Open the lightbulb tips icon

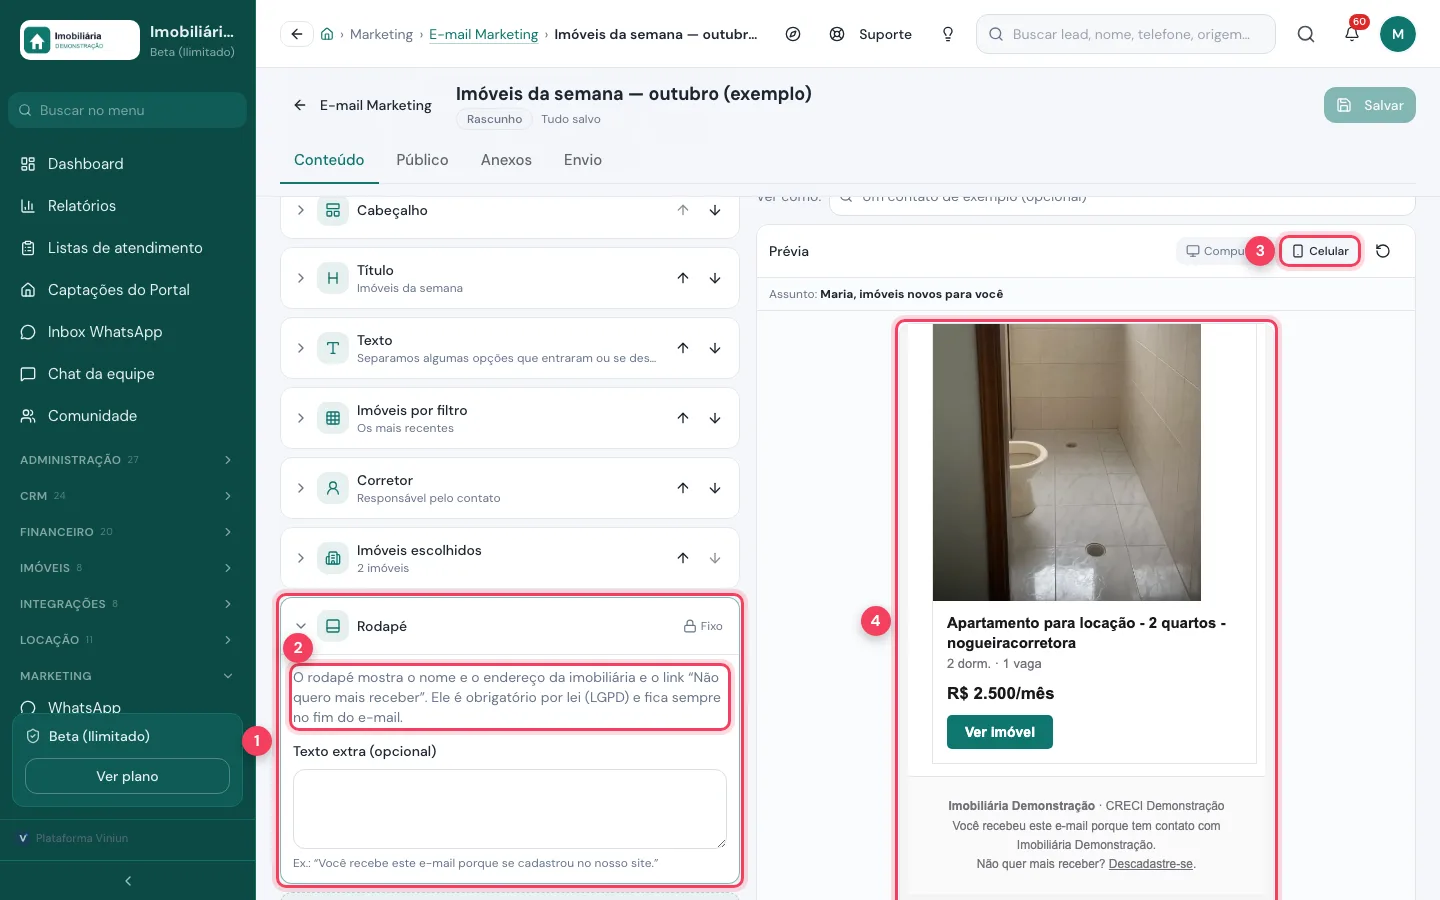tap(948, 34)
